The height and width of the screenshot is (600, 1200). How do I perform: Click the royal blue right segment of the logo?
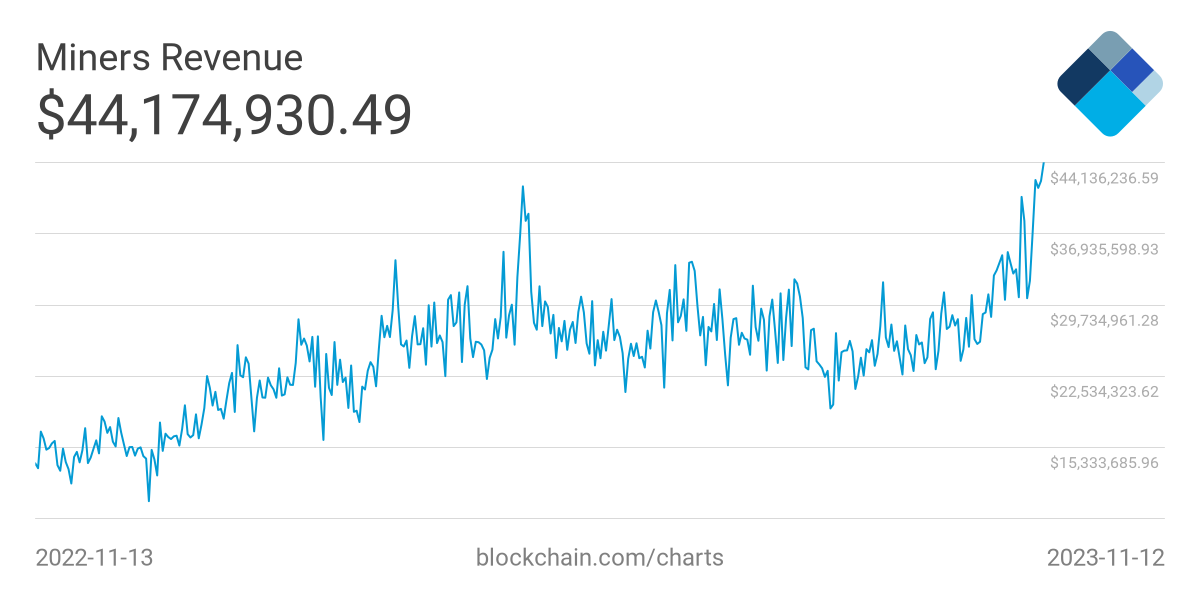[1132, 69]
